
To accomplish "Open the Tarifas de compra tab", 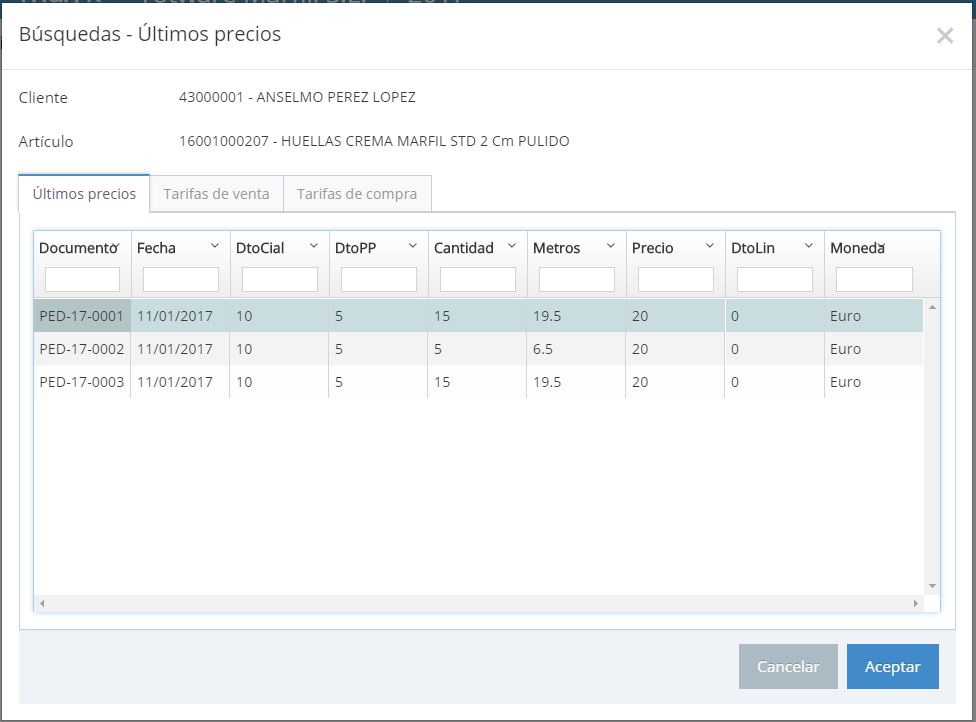I will point(357,194).
